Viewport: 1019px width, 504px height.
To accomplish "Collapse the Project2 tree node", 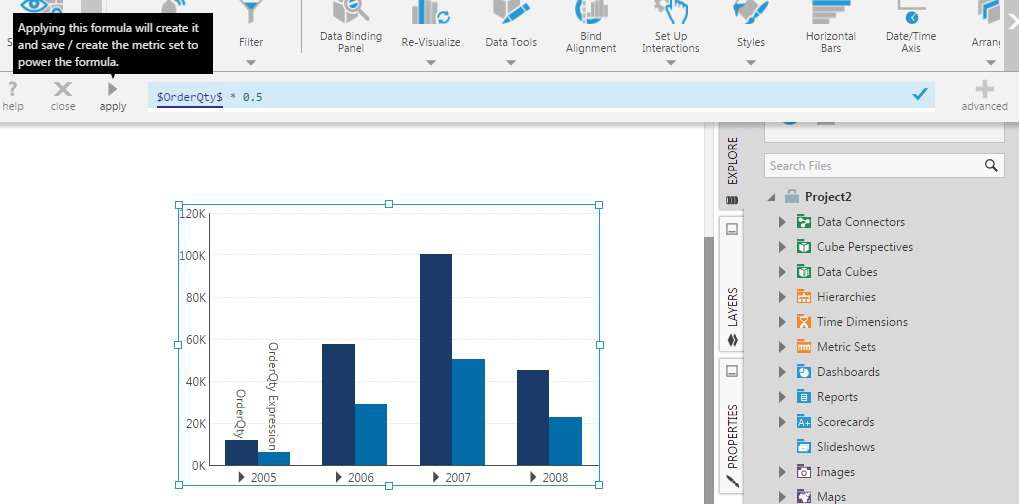I will (x=771, y=197).
